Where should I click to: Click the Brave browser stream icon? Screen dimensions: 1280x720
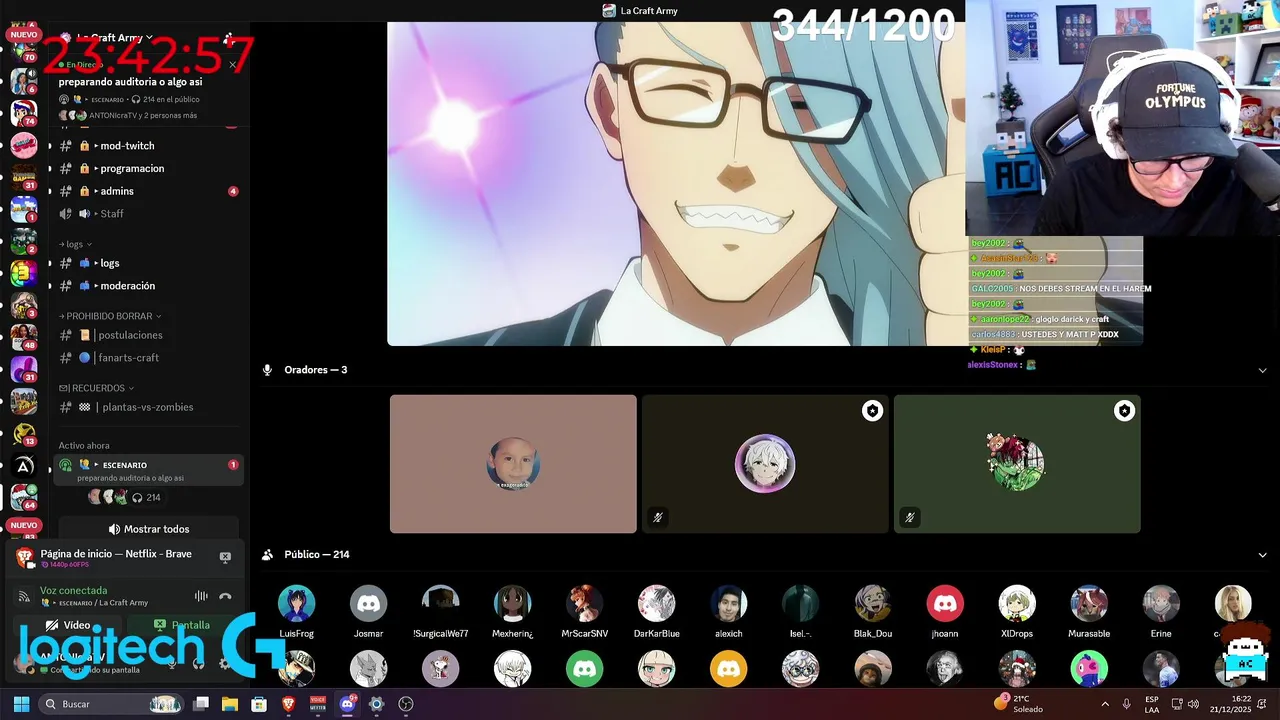pyautogui.click(x=25, y=557)
